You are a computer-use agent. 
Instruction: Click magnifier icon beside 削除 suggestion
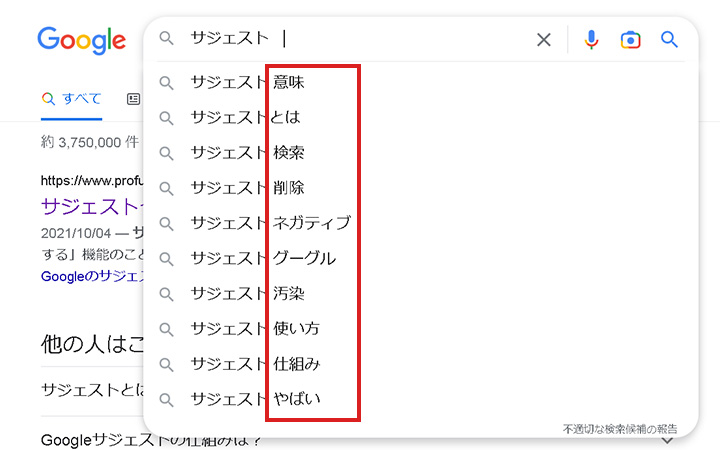pos(166,189)
